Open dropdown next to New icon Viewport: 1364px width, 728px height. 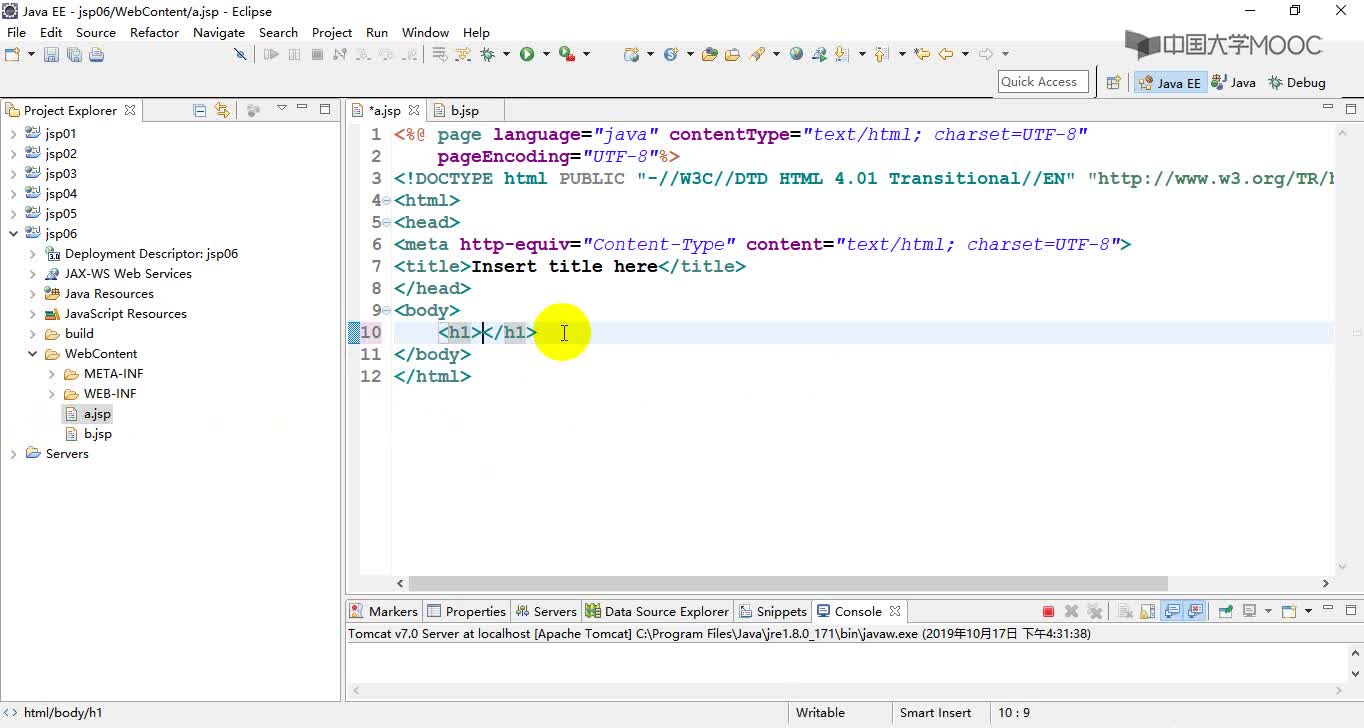[31, 54]
